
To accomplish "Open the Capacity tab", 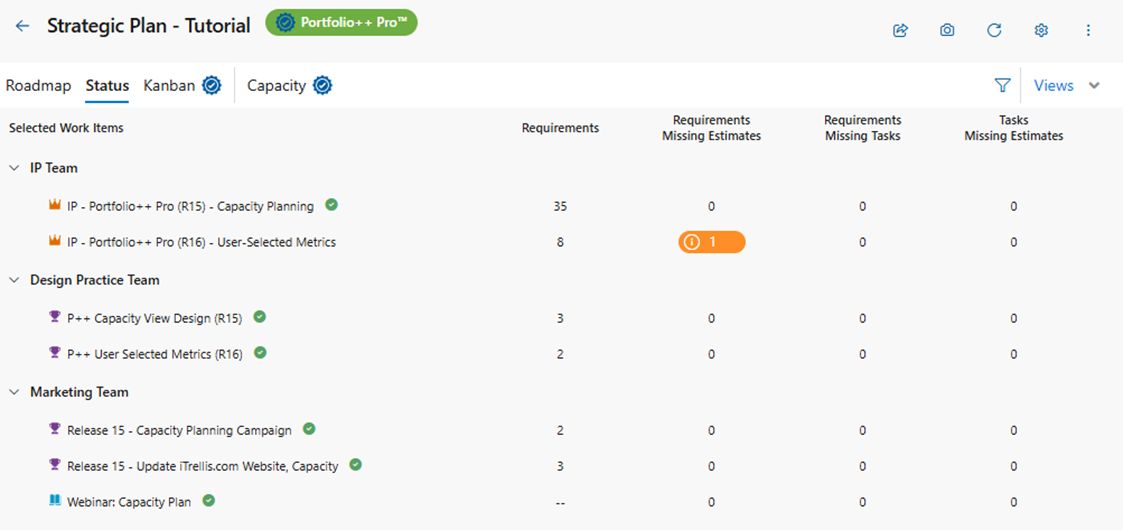I will (276, 86).
